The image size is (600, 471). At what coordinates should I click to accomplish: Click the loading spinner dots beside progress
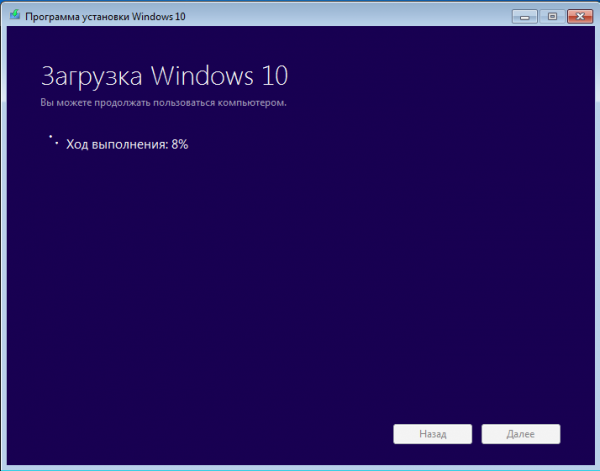coord(54,140)
